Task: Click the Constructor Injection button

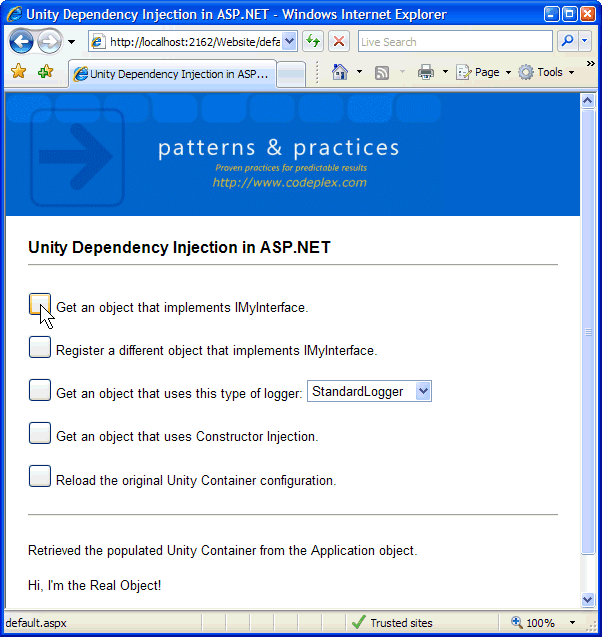Action: (x=40, y=433)
